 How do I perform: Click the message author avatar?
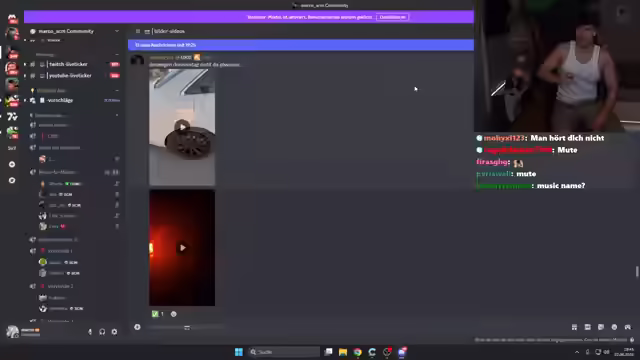(138, 60)
